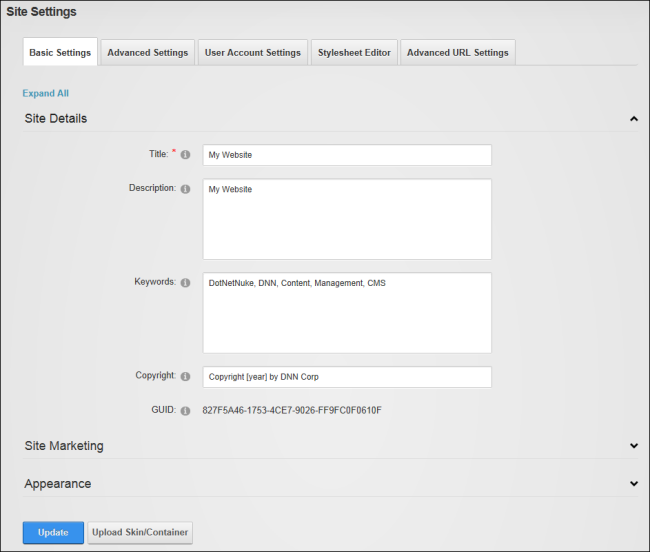The height and width of the screenshot is (552, 650).
Task: Click the info icon beside Copyright
Action: click(x=185, y=376)
